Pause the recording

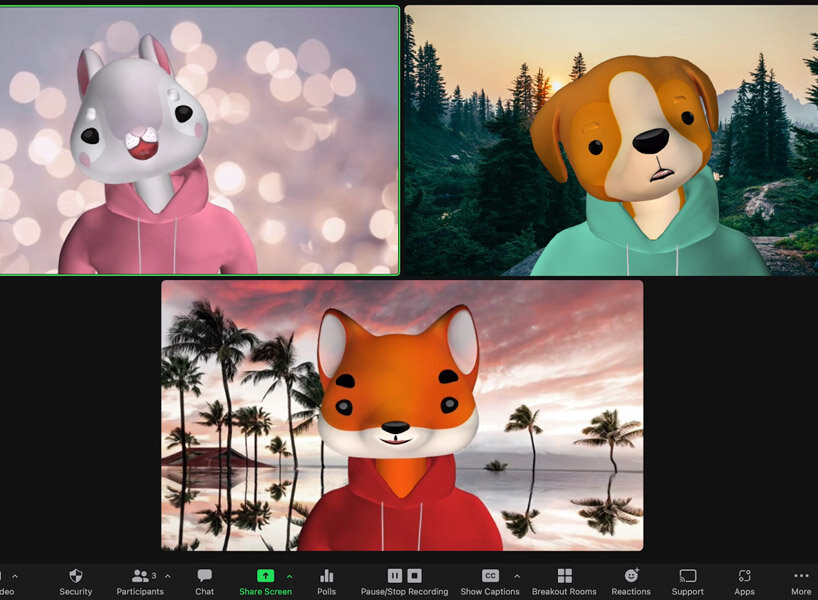[395, 576]
